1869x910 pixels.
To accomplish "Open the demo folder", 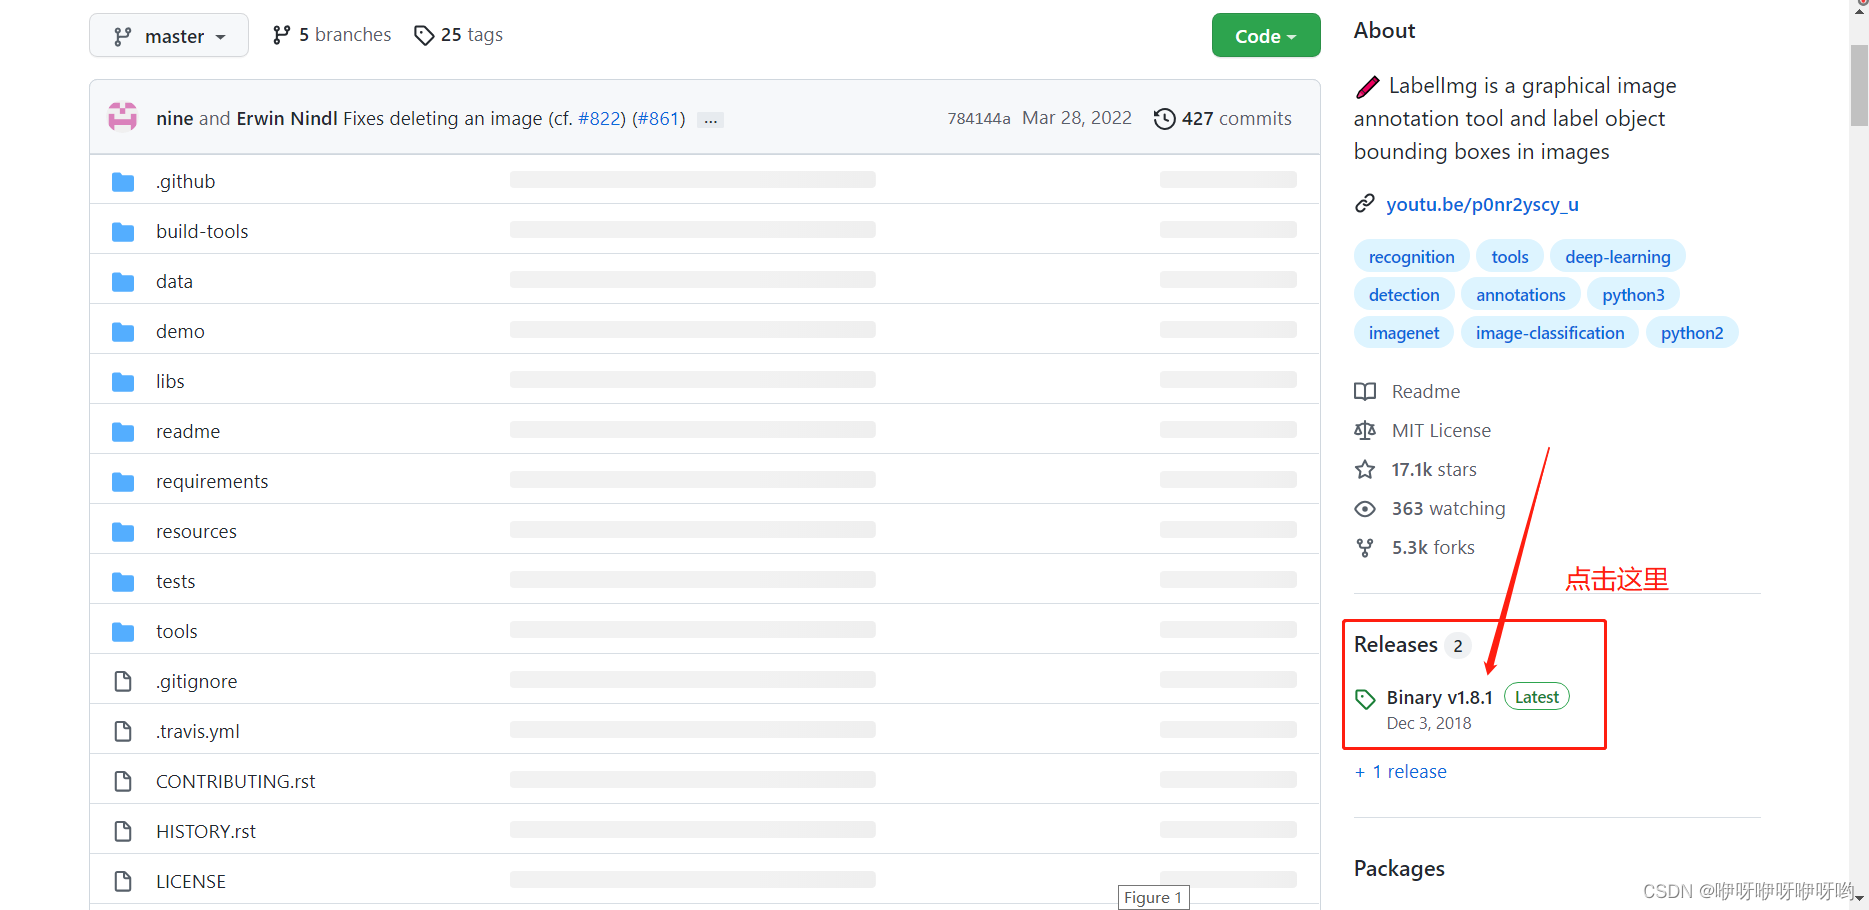I will pos(180,331).
